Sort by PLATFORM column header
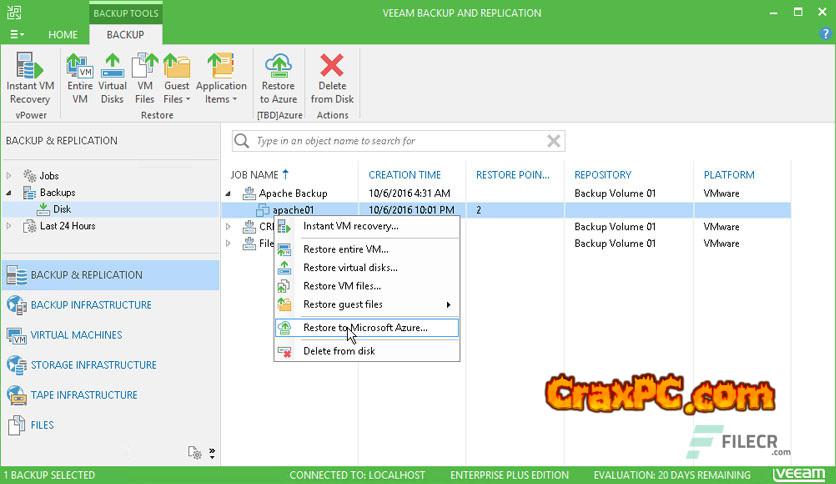The image size is (836, 484). (x=729, y=175)
